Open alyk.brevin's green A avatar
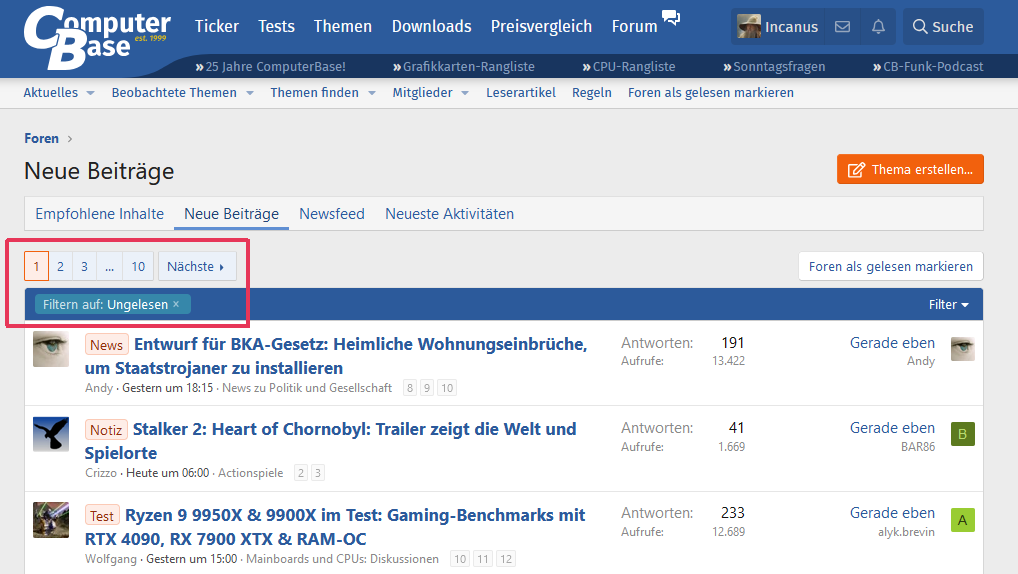 962,519
